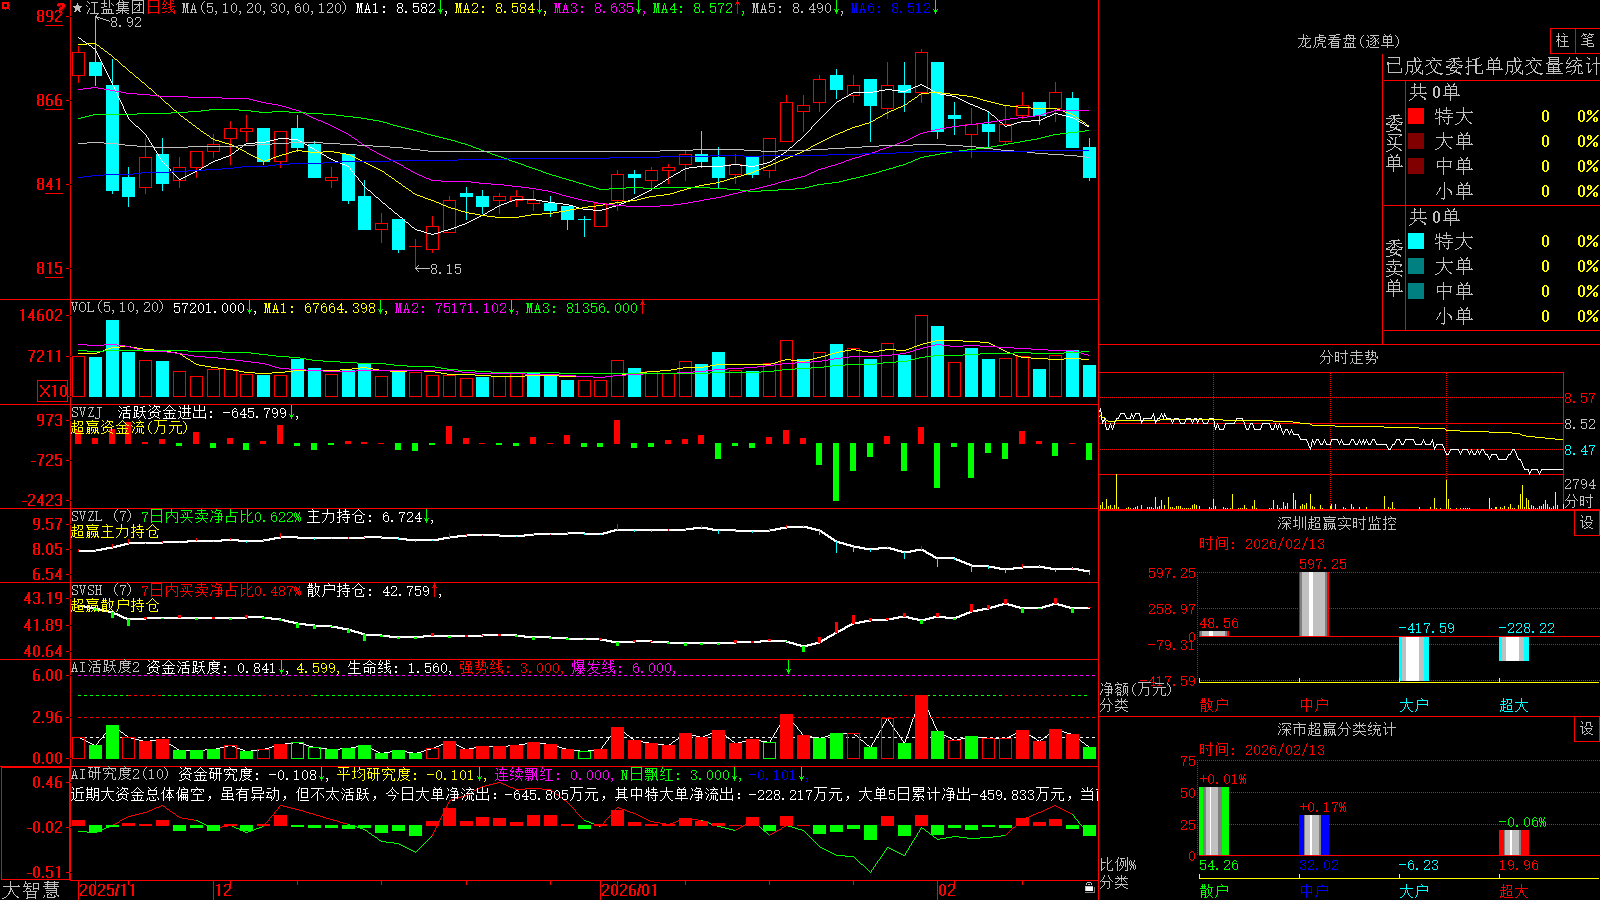Screen dimensions: 1600x900
Task: Click the 分时 label below intraday chart
Action: point(1579,501)
